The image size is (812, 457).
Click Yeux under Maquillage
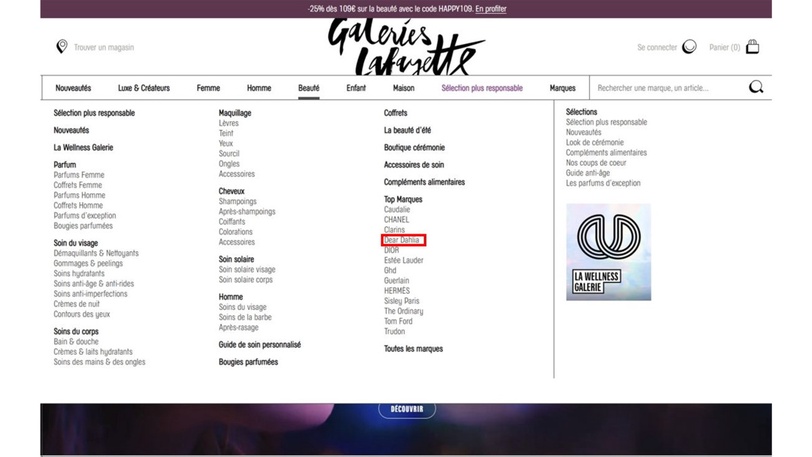pyautogui.click(x=226, y=144)
